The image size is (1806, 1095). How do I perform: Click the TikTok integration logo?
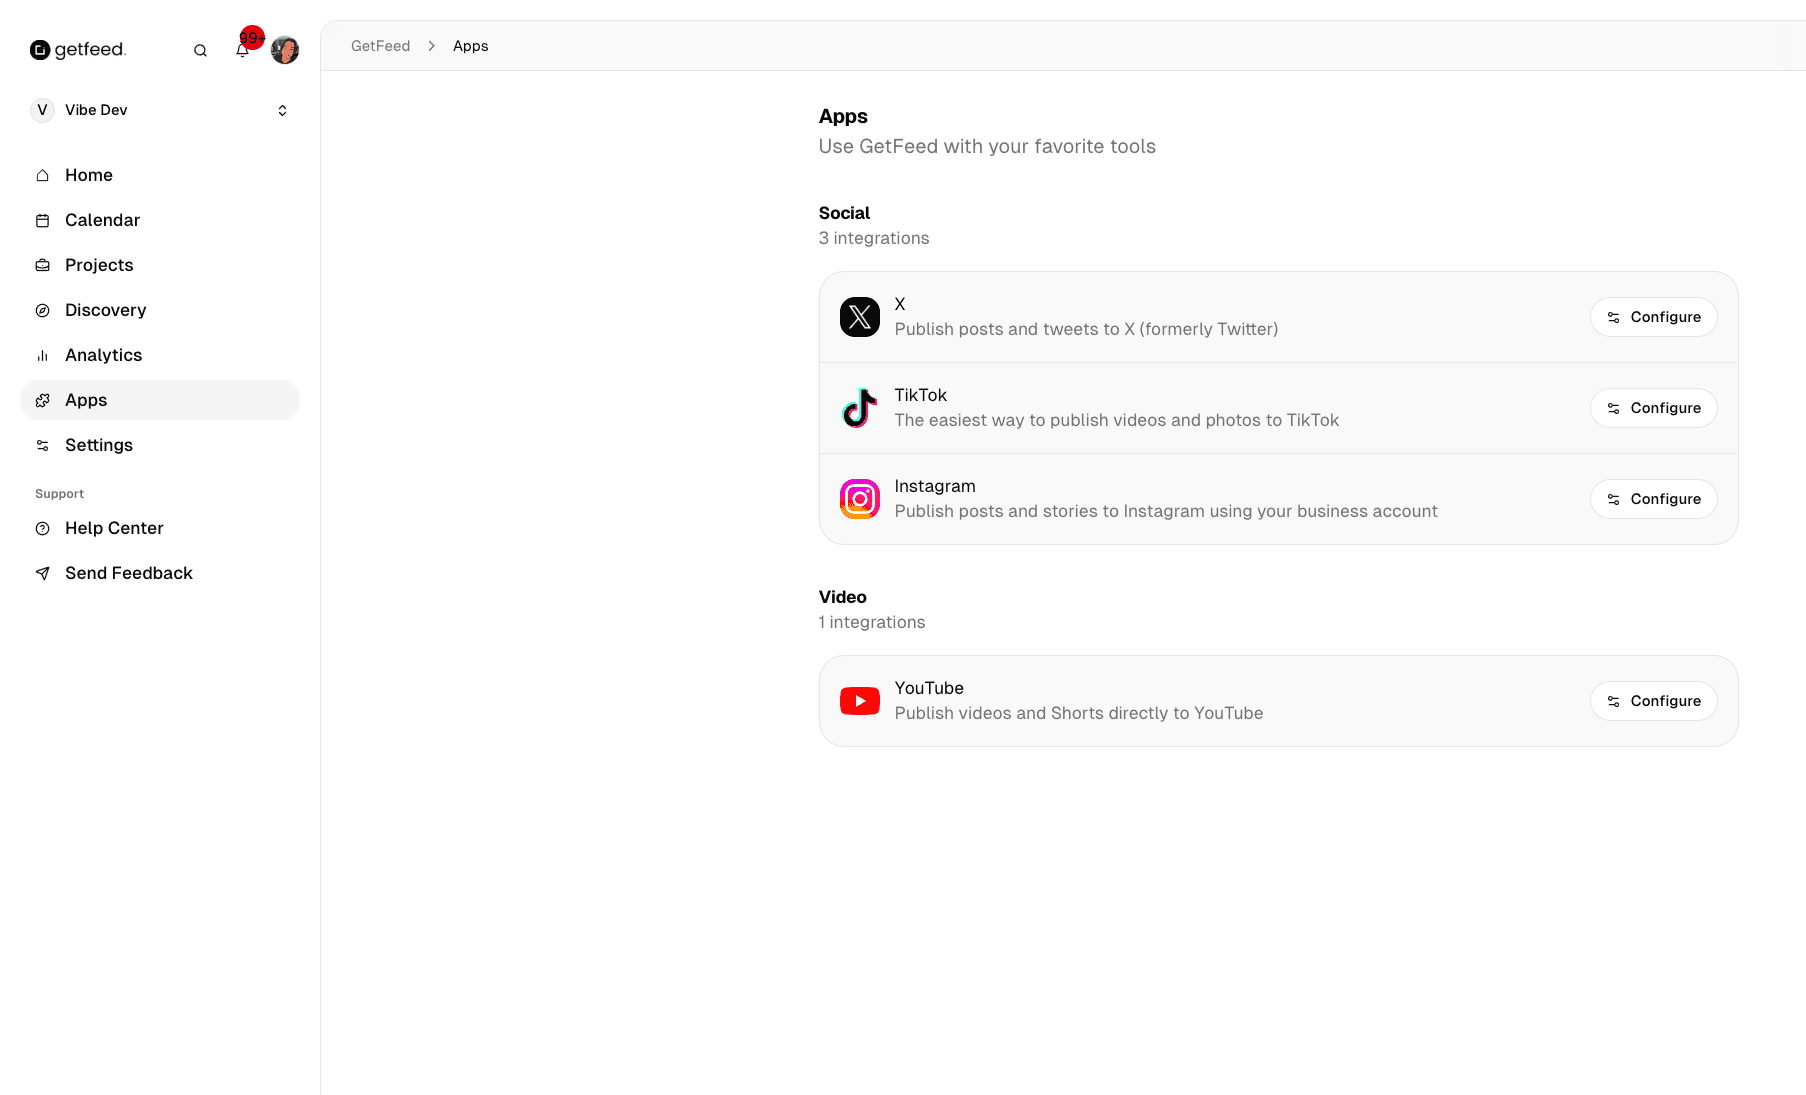tap(859, 408)
